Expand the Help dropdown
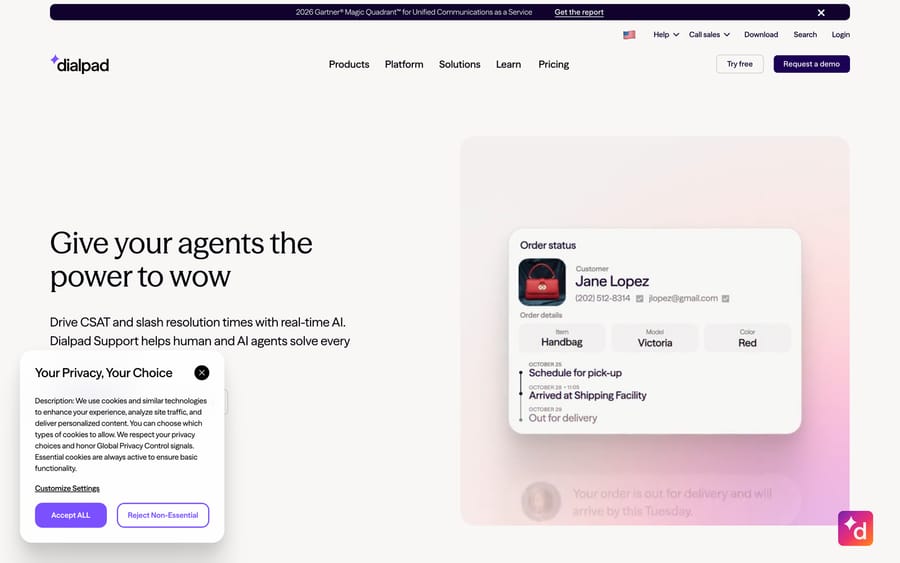 (x=666, y=34)
